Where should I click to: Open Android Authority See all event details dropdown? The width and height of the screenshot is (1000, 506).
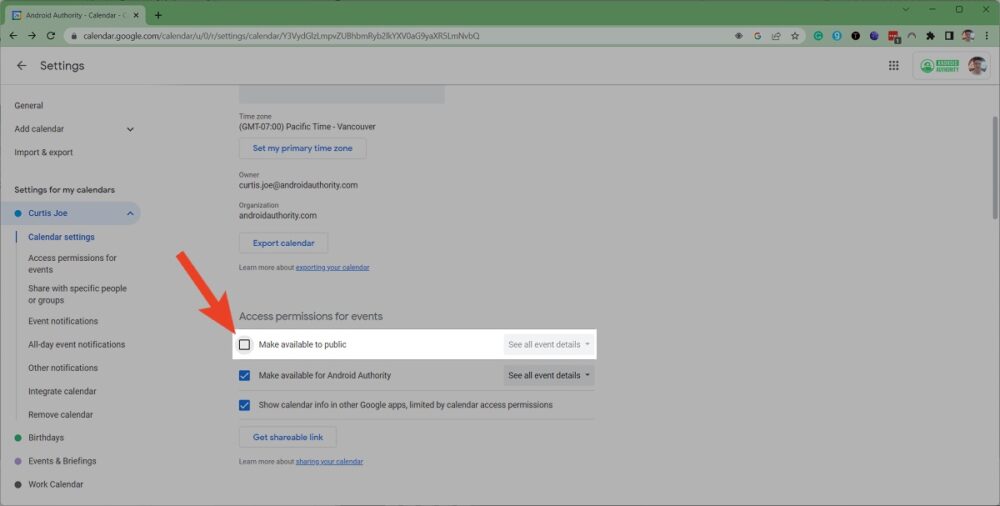549,375
